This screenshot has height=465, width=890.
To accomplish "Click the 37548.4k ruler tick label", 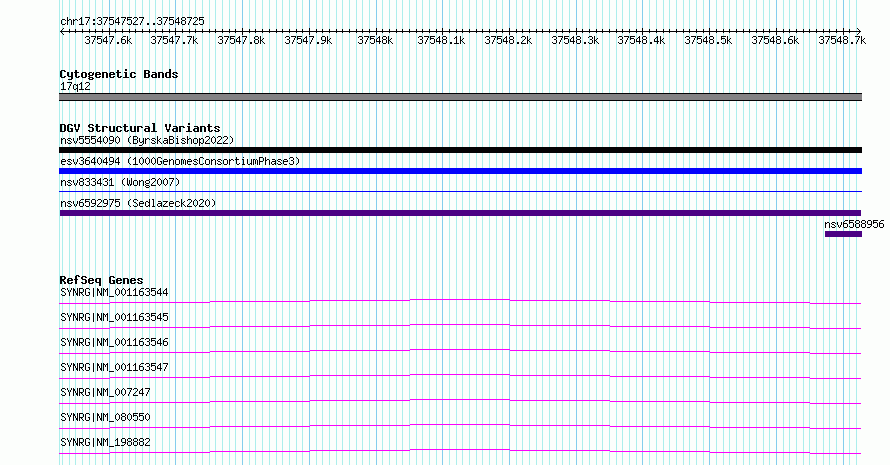I will click(x=641, y=40).
